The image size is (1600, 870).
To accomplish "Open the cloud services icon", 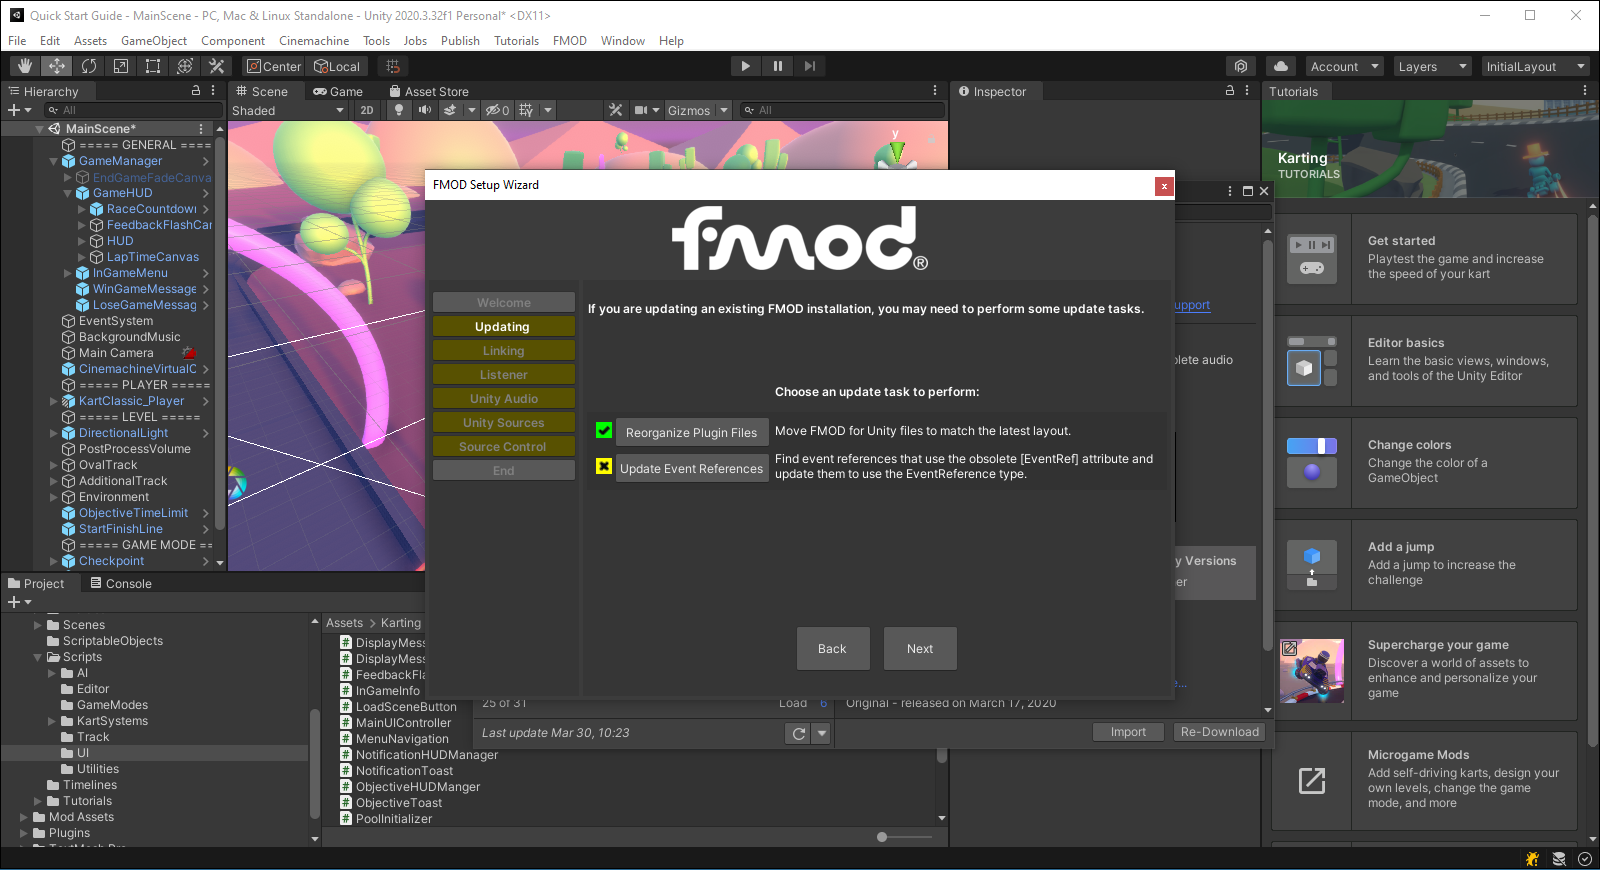I will pyautogui.click(x=1280, y=66).
